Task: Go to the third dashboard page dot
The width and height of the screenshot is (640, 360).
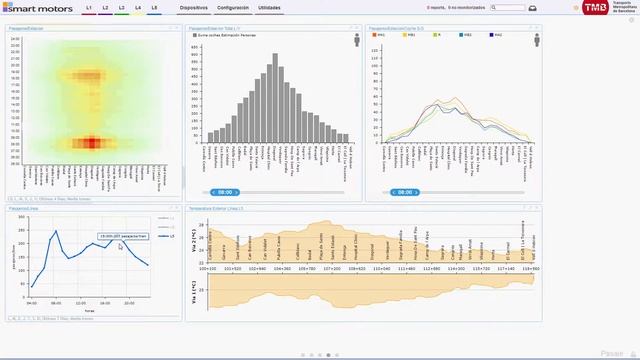Action: pyautogui.click(x=320, y=355)
